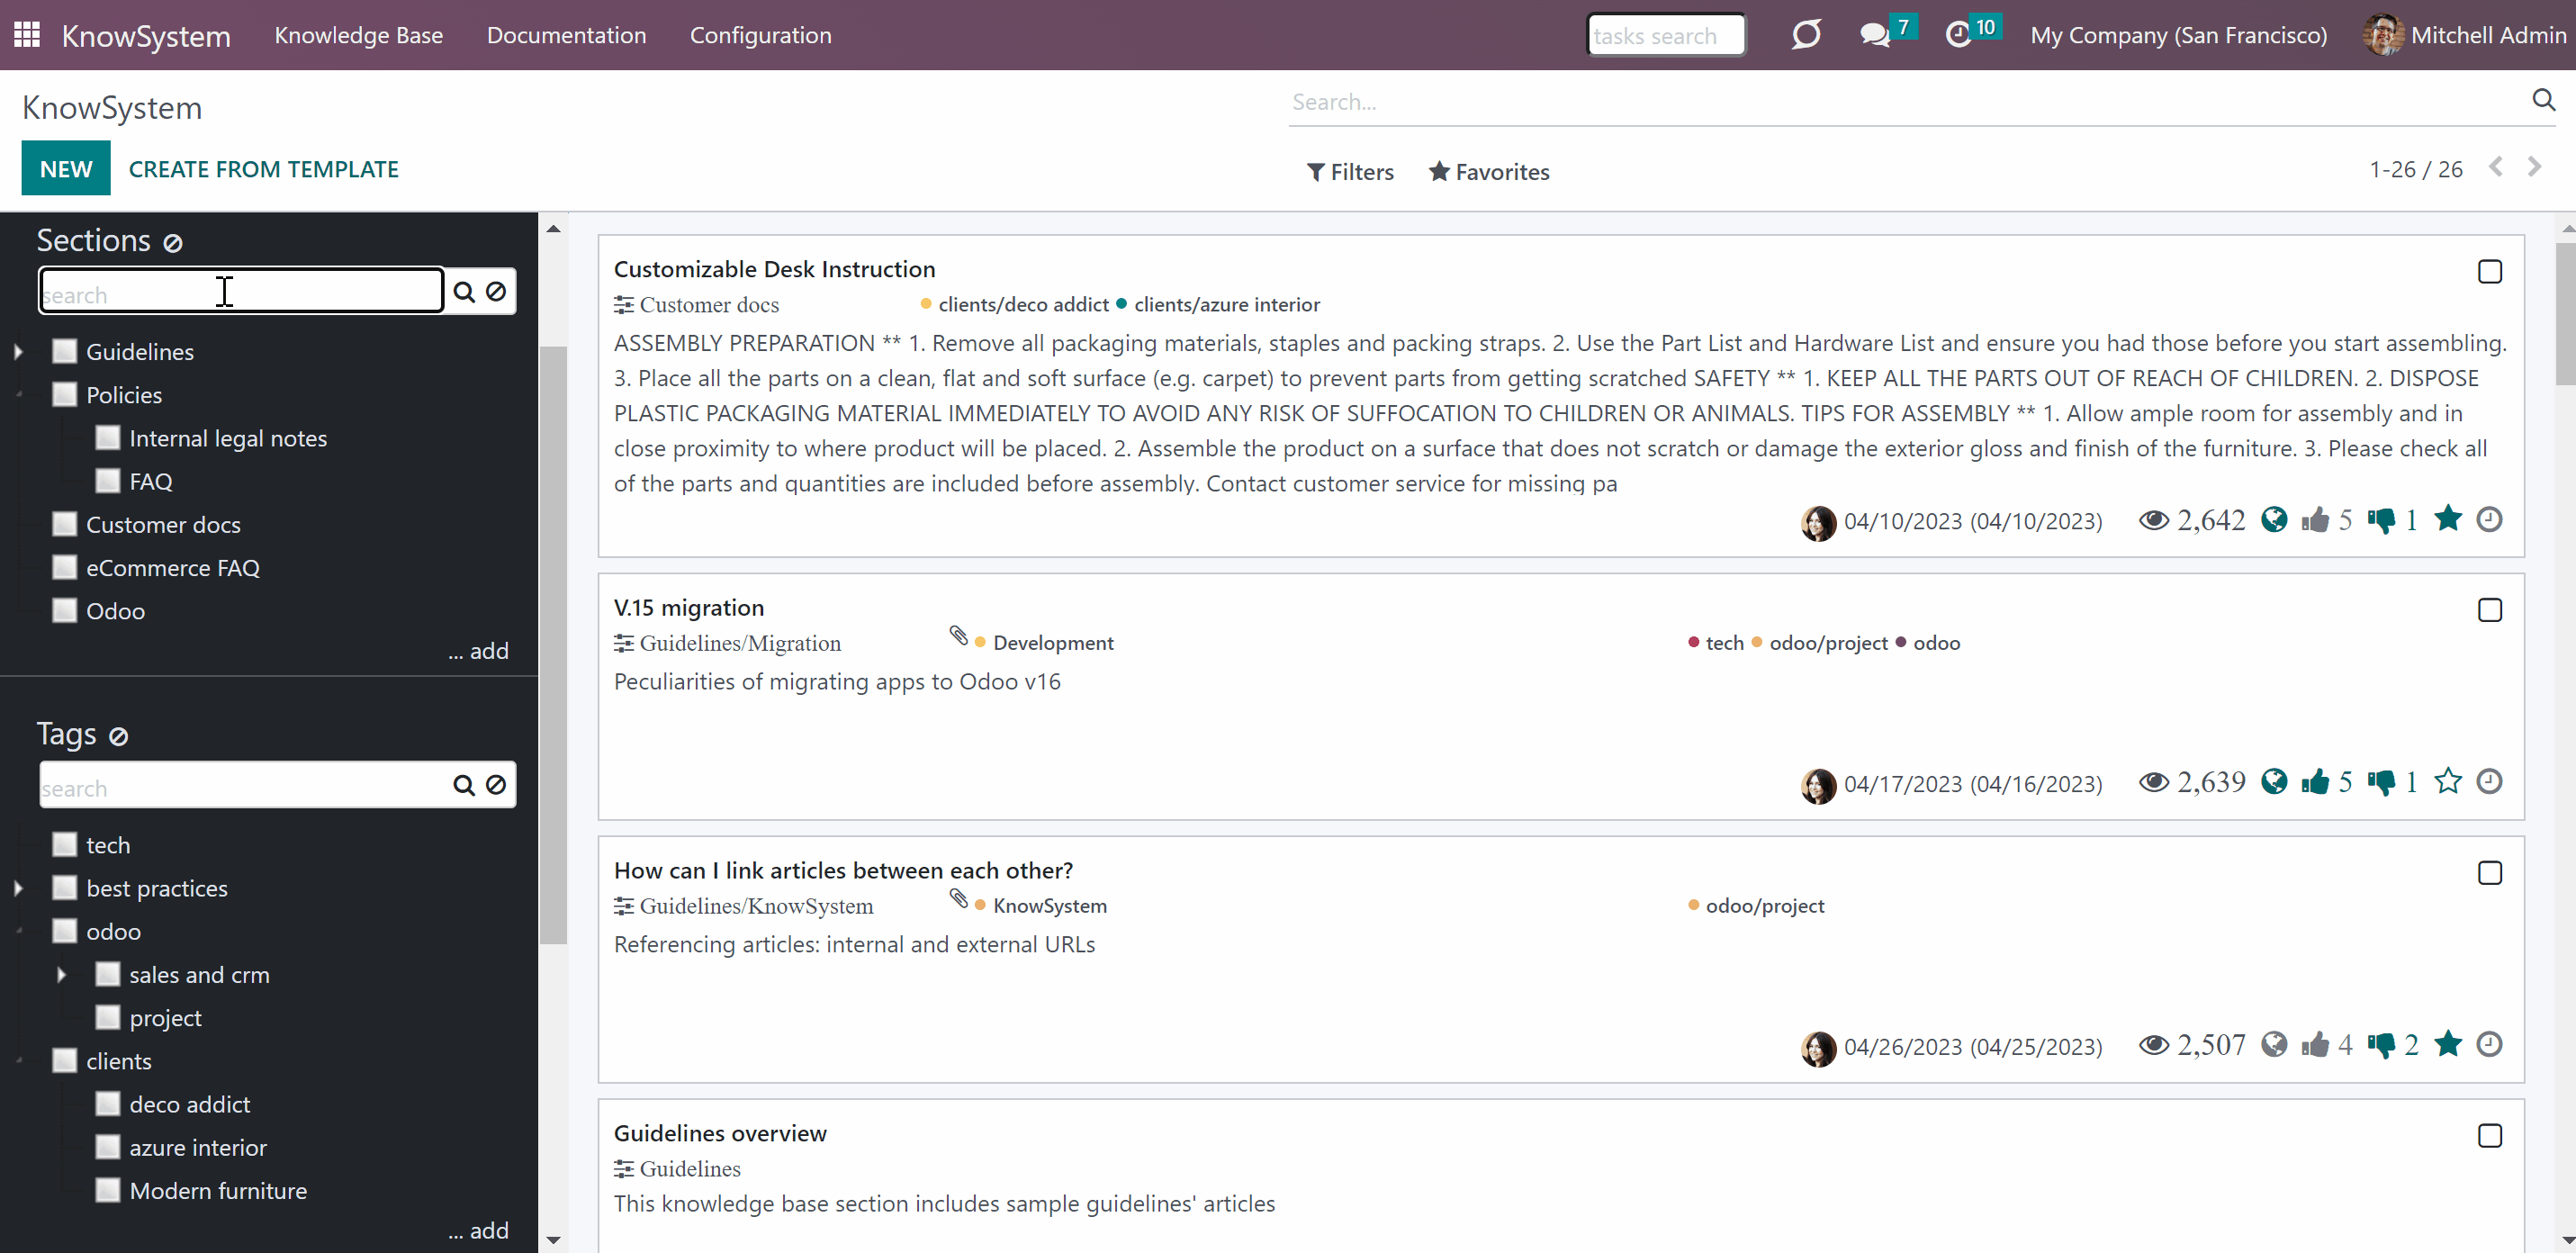Select the Customizable Desk Instruction article checkbox
Image resolution: width=2576 pixels, height=1253 pixels.
pyautogui.click(x=2489, y=272)
